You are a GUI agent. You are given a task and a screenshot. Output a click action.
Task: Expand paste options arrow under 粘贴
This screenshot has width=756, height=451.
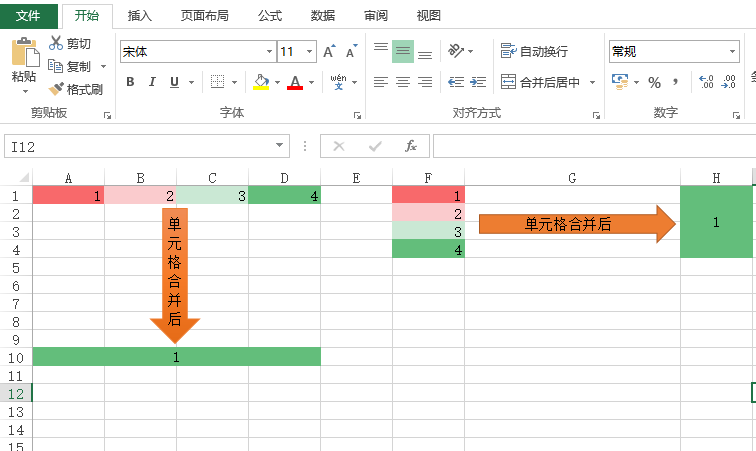coord(25,91)
